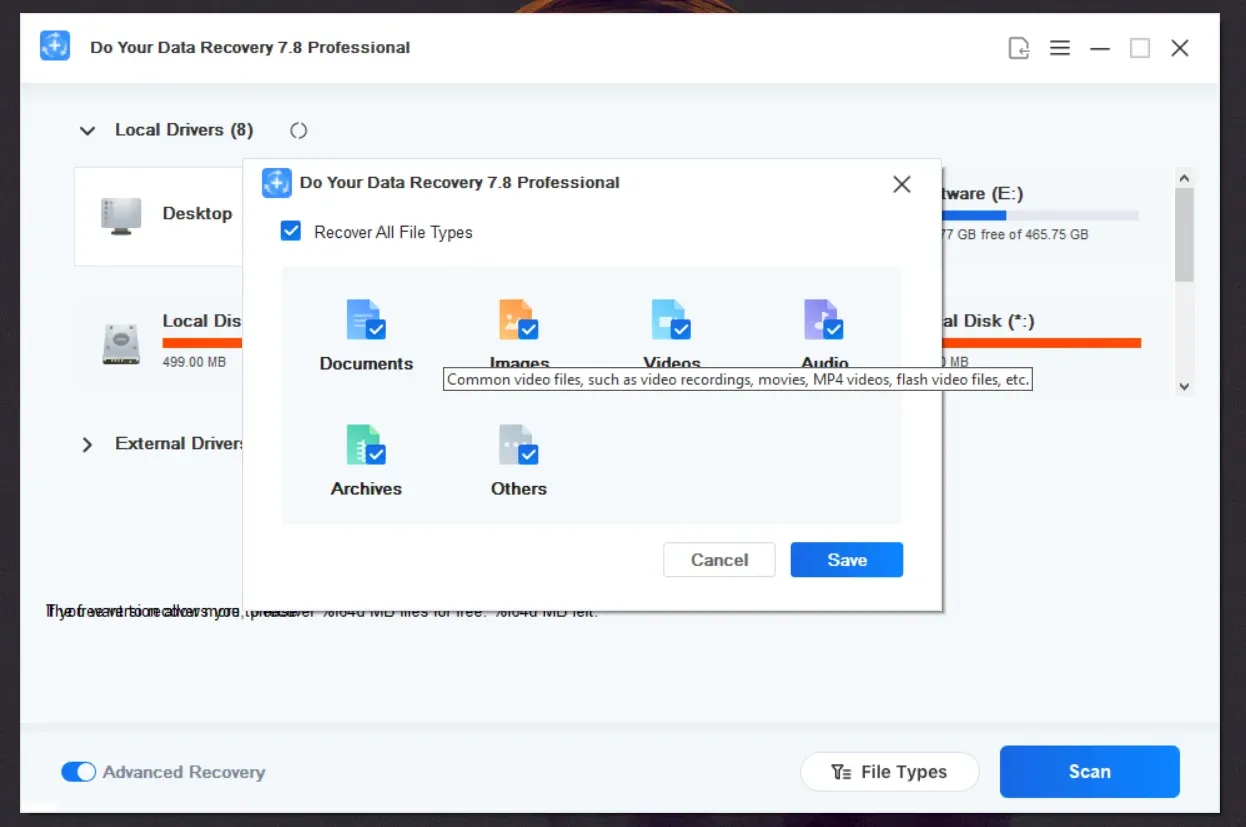Viewport: 1246px width, 827px height.
Task: Close the file types dialog
Action: (902, 184)
